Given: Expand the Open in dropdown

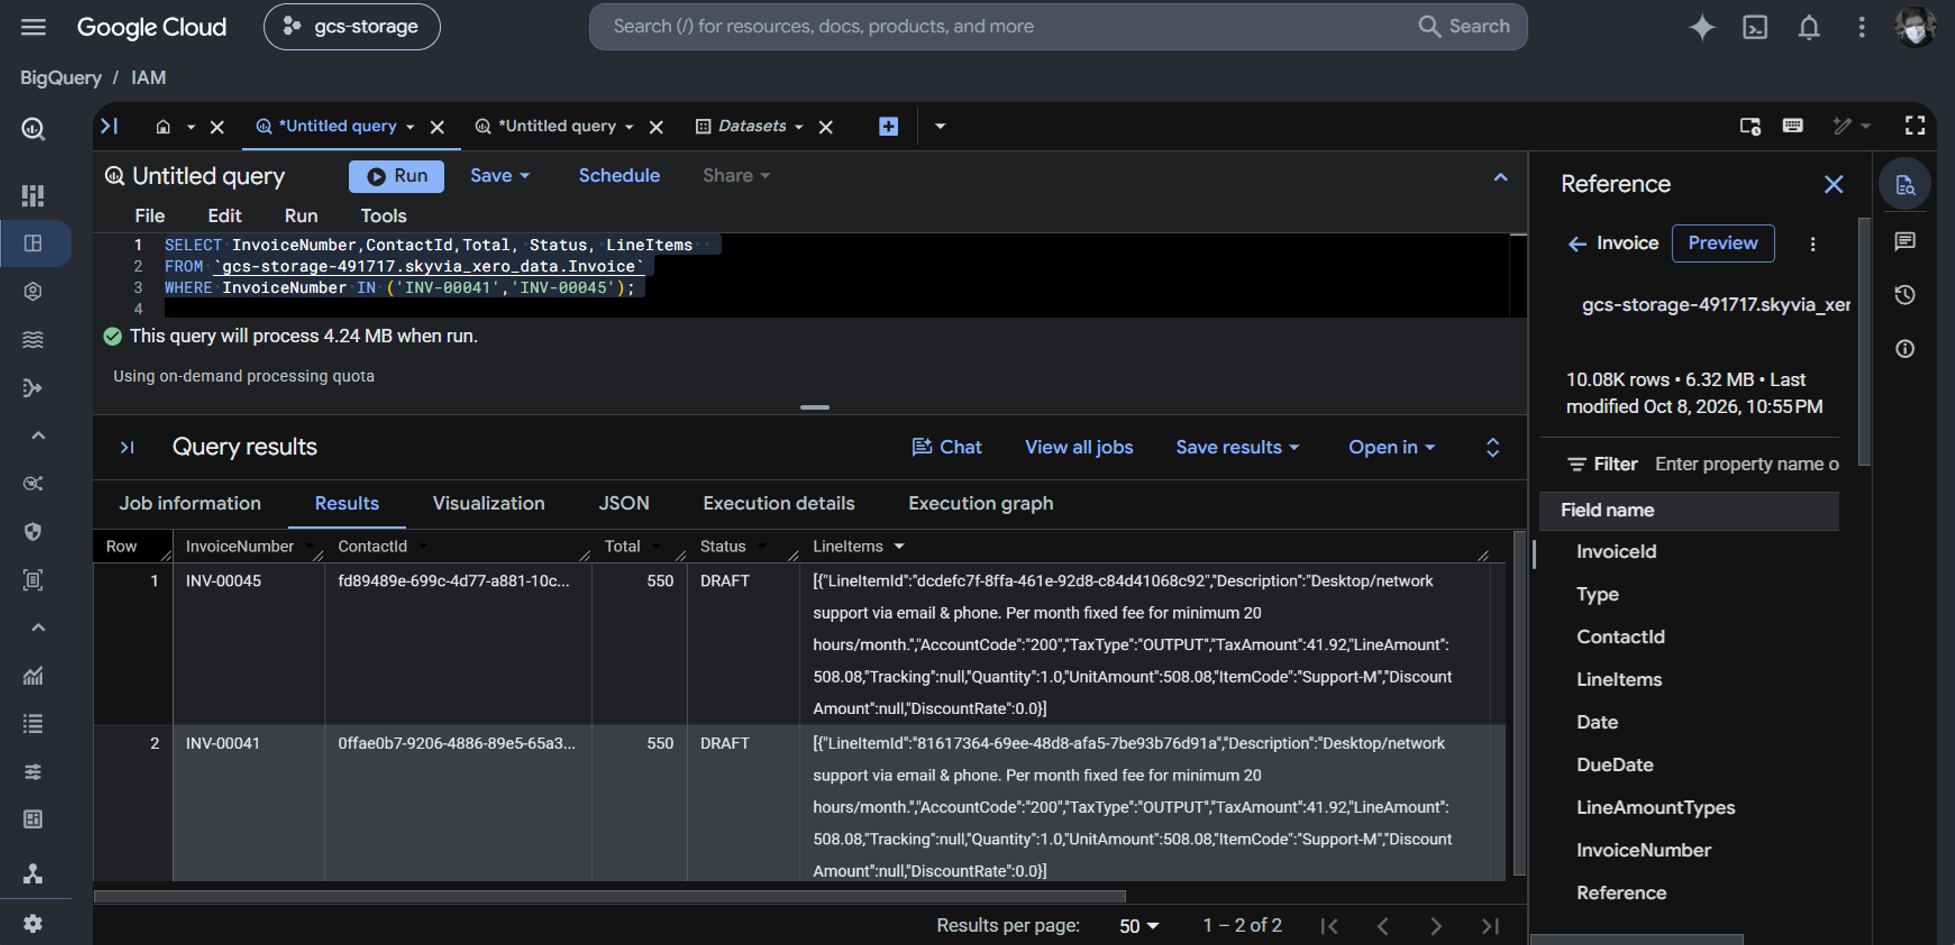Looking at the screenshot, I should pyautogui.click(x=1391, y=448).
